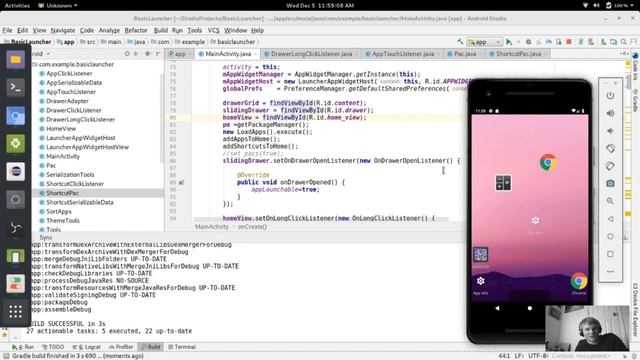
Task: Open the Logcat tool window tab
Action: 87,347
